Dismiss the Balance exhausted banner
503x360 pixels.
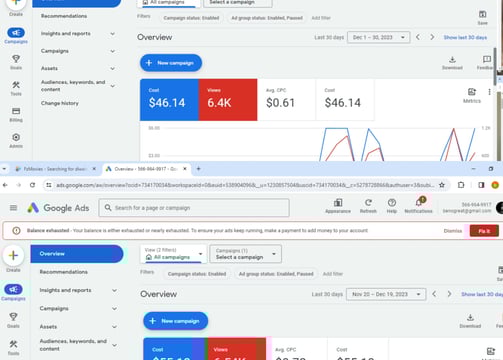tap(453, 231)
